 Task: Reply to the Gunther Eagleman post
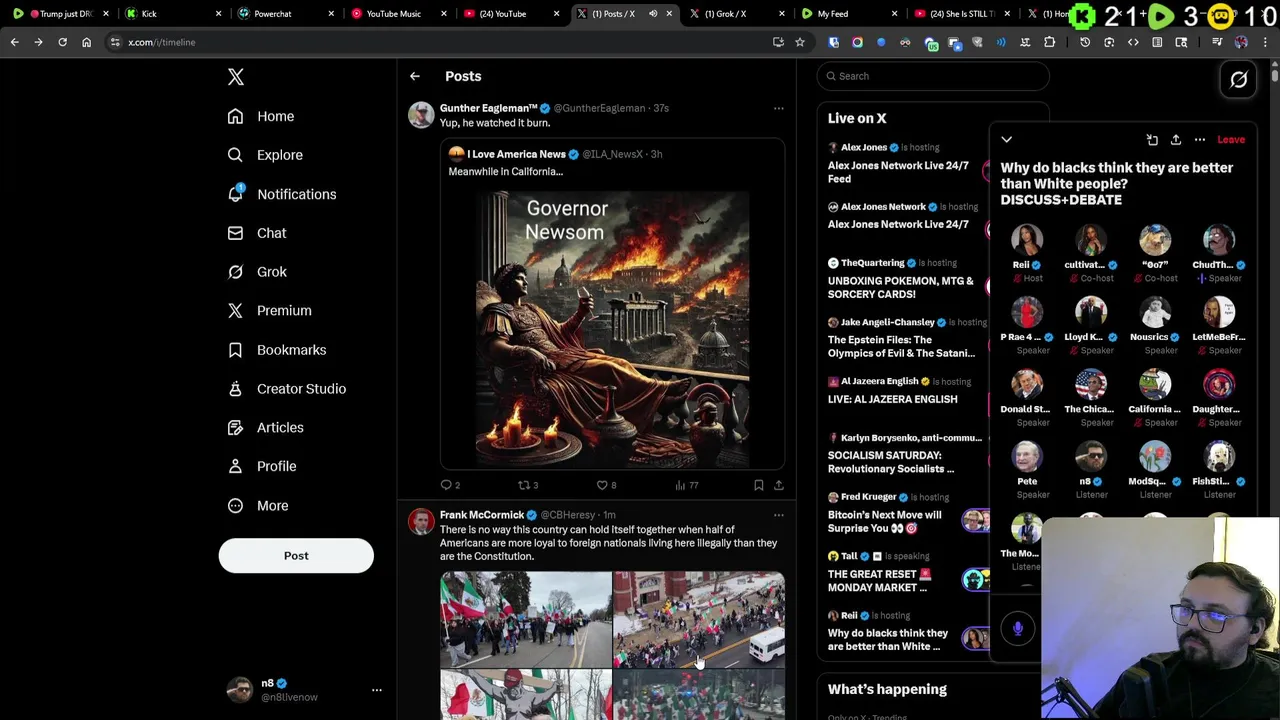pos(450,485)
